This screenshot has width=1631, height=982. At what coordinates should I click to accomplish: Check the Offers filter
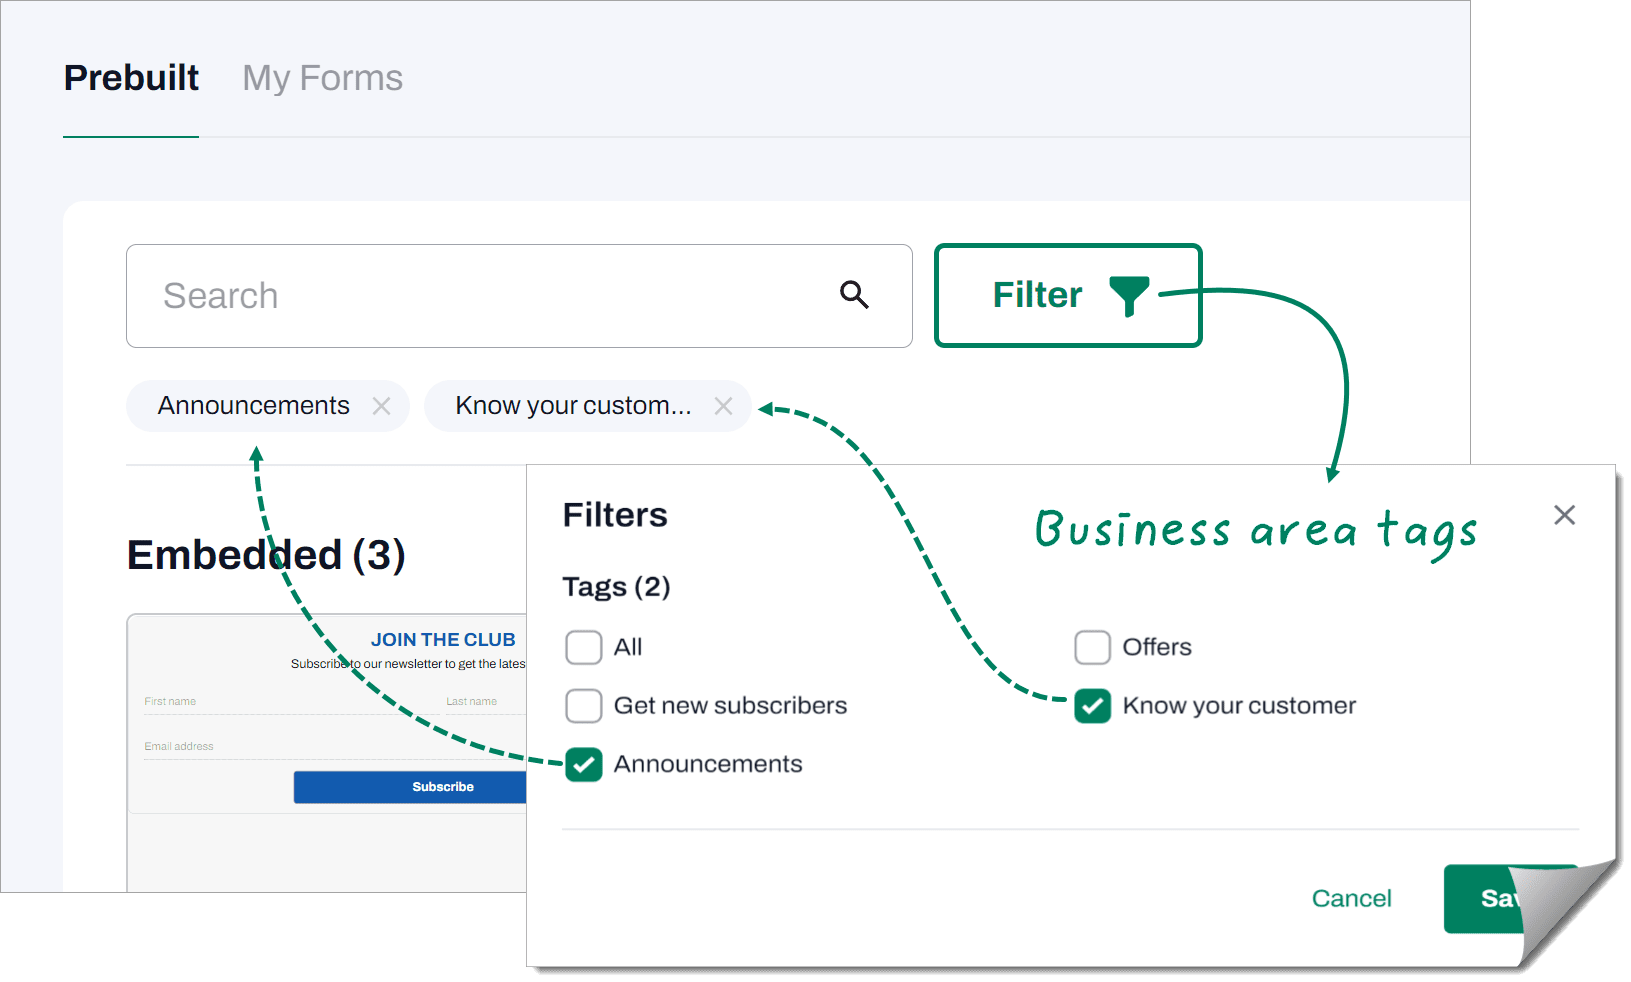(x=1093, y=647)
